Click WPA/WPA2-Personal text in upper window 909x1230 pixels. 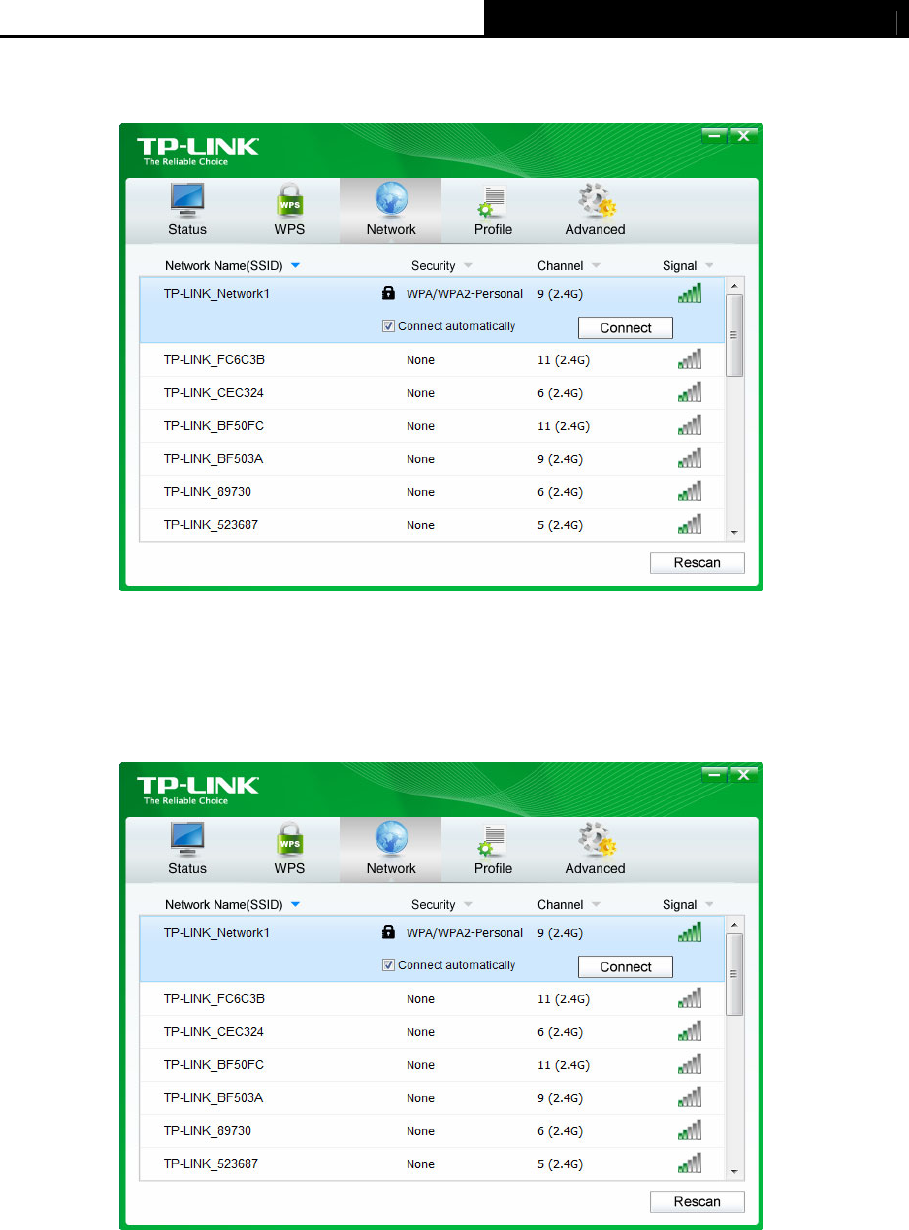click(x=464, y=294)
